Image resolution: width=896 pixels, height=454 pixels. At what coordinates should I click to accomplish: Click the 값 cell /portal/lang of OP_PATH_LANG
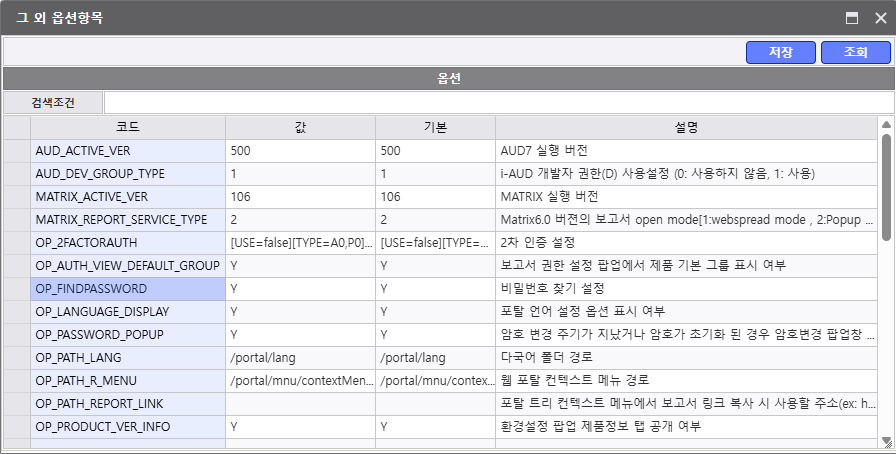(x=301, y=358)
